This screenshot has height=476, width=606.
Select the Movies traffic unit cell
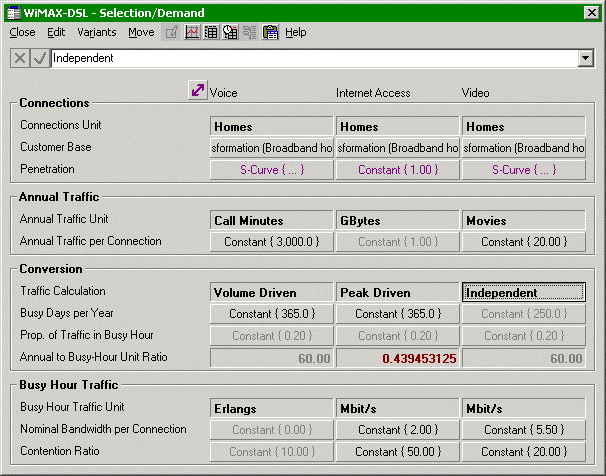pos(524,221)
